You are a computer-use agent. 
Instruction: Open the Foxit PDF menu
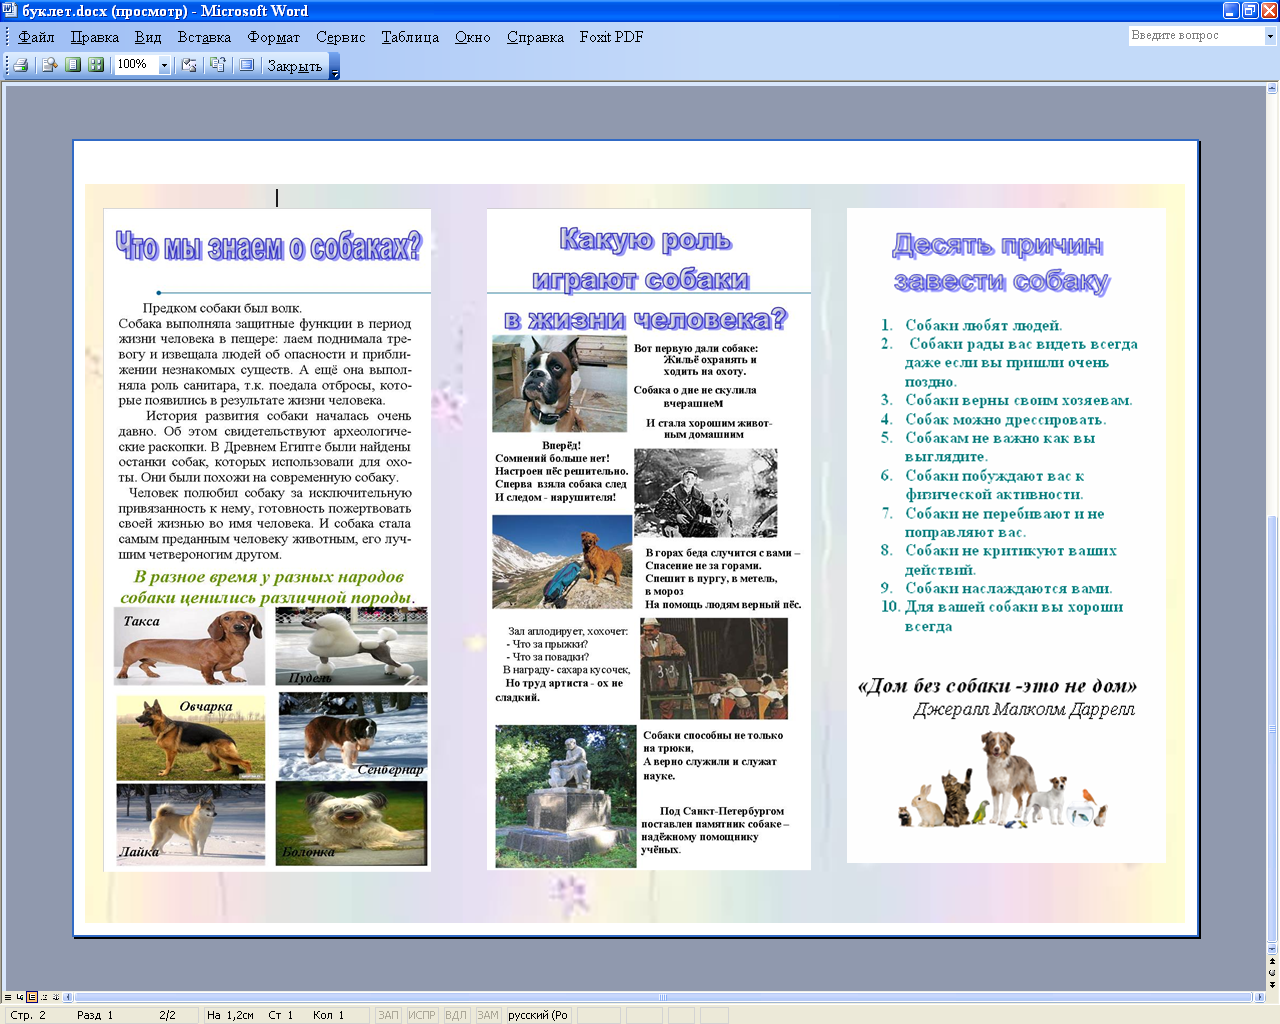pyautogui.click(x=611, y=37)
